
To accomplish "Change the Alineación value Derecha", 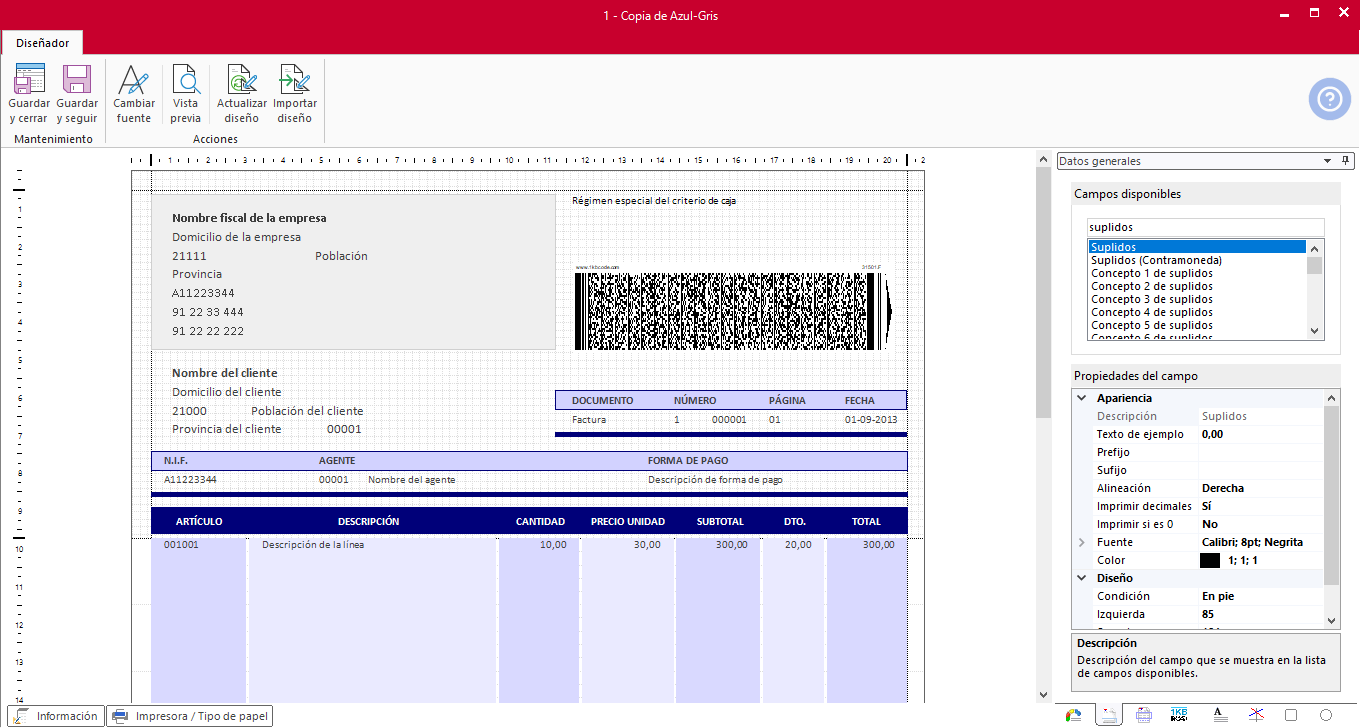I will click(1260, 488).
